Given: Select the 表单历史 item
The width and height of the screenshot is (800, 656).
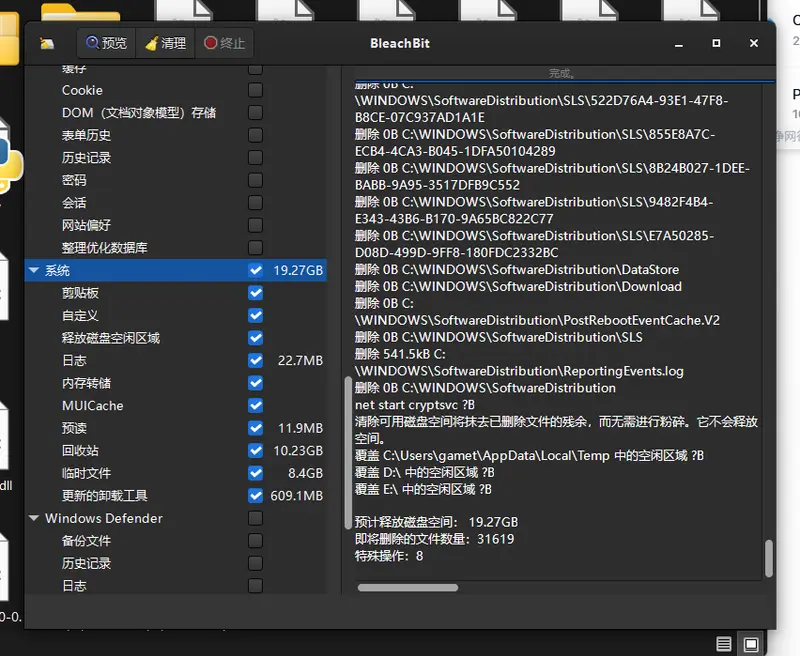Looking at the screenshot, I should click(x=86, y=135).
